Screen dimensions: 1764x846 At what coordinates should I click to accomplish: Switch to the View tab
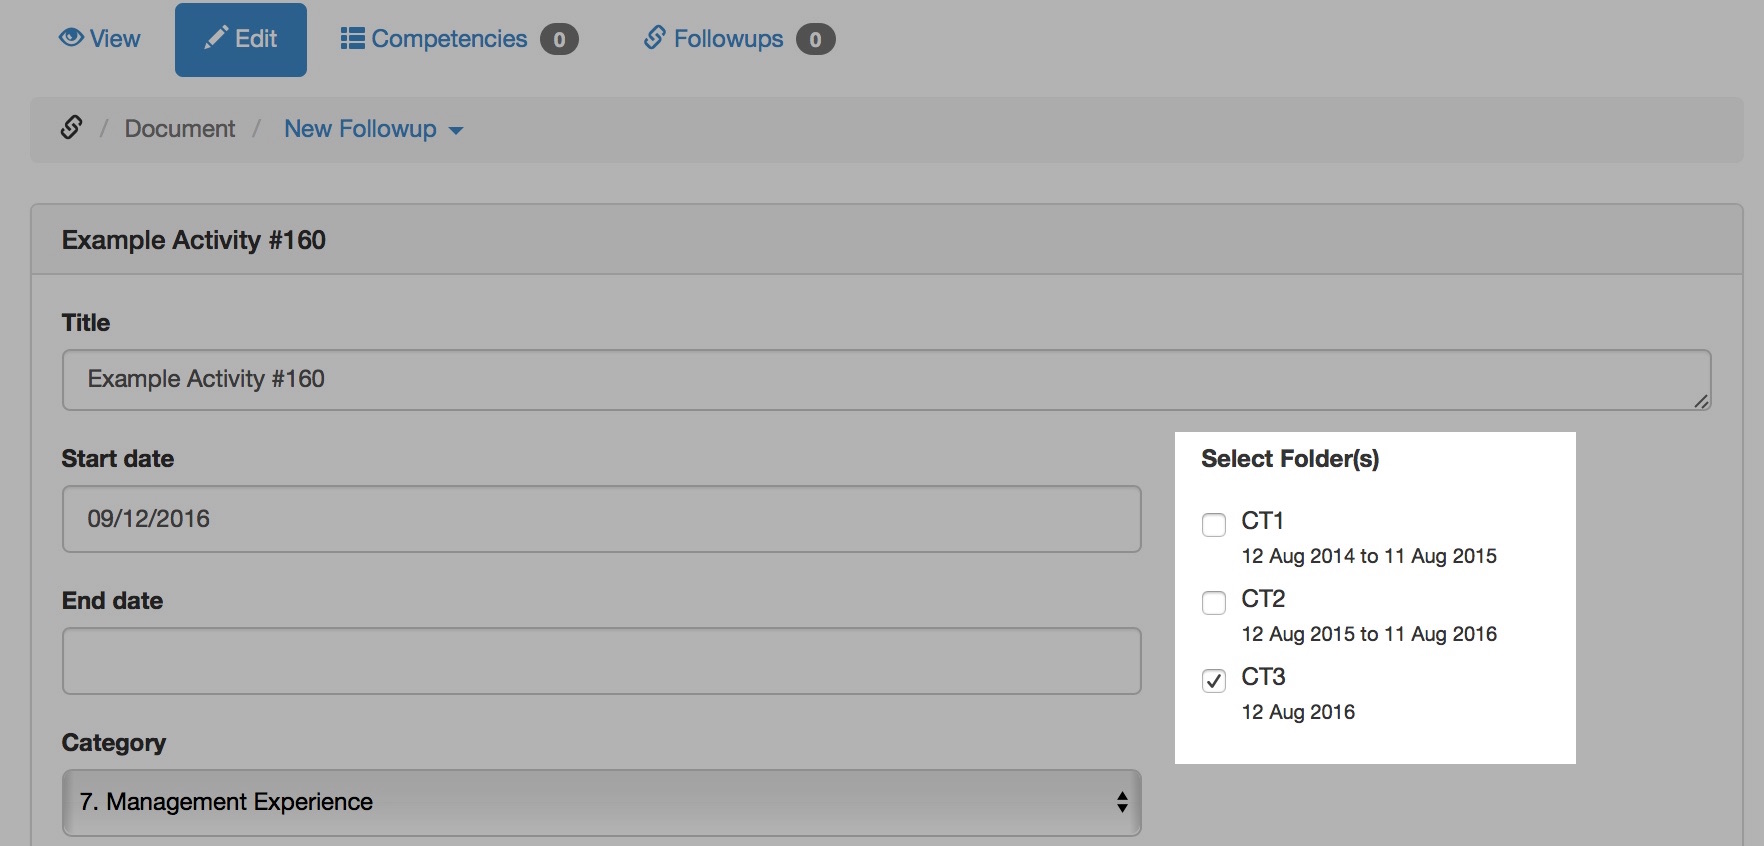click(x=100, y=39)
